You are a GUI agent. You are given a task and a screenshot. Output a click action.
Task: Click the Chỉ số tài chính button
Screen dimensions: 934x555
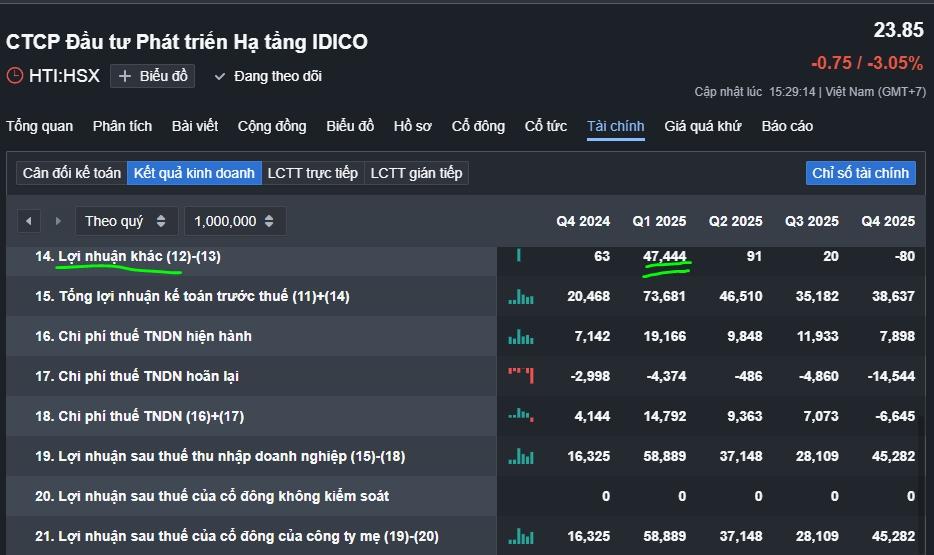(860, 173)
